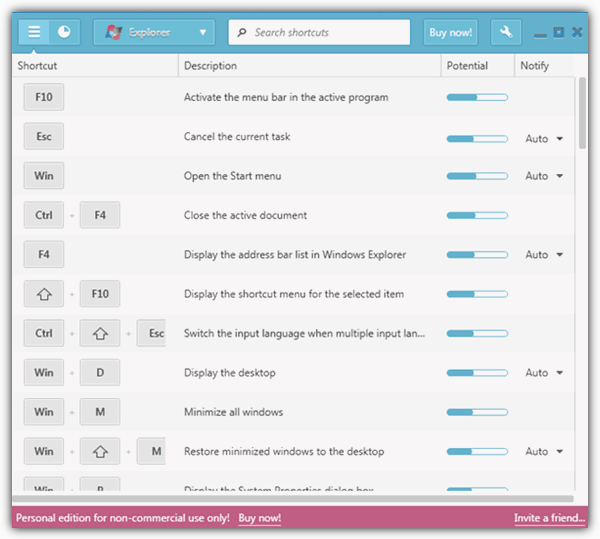Open Auto notify dropdown for Display the desktop
The image size is (600, 539).
pos(545,373)
